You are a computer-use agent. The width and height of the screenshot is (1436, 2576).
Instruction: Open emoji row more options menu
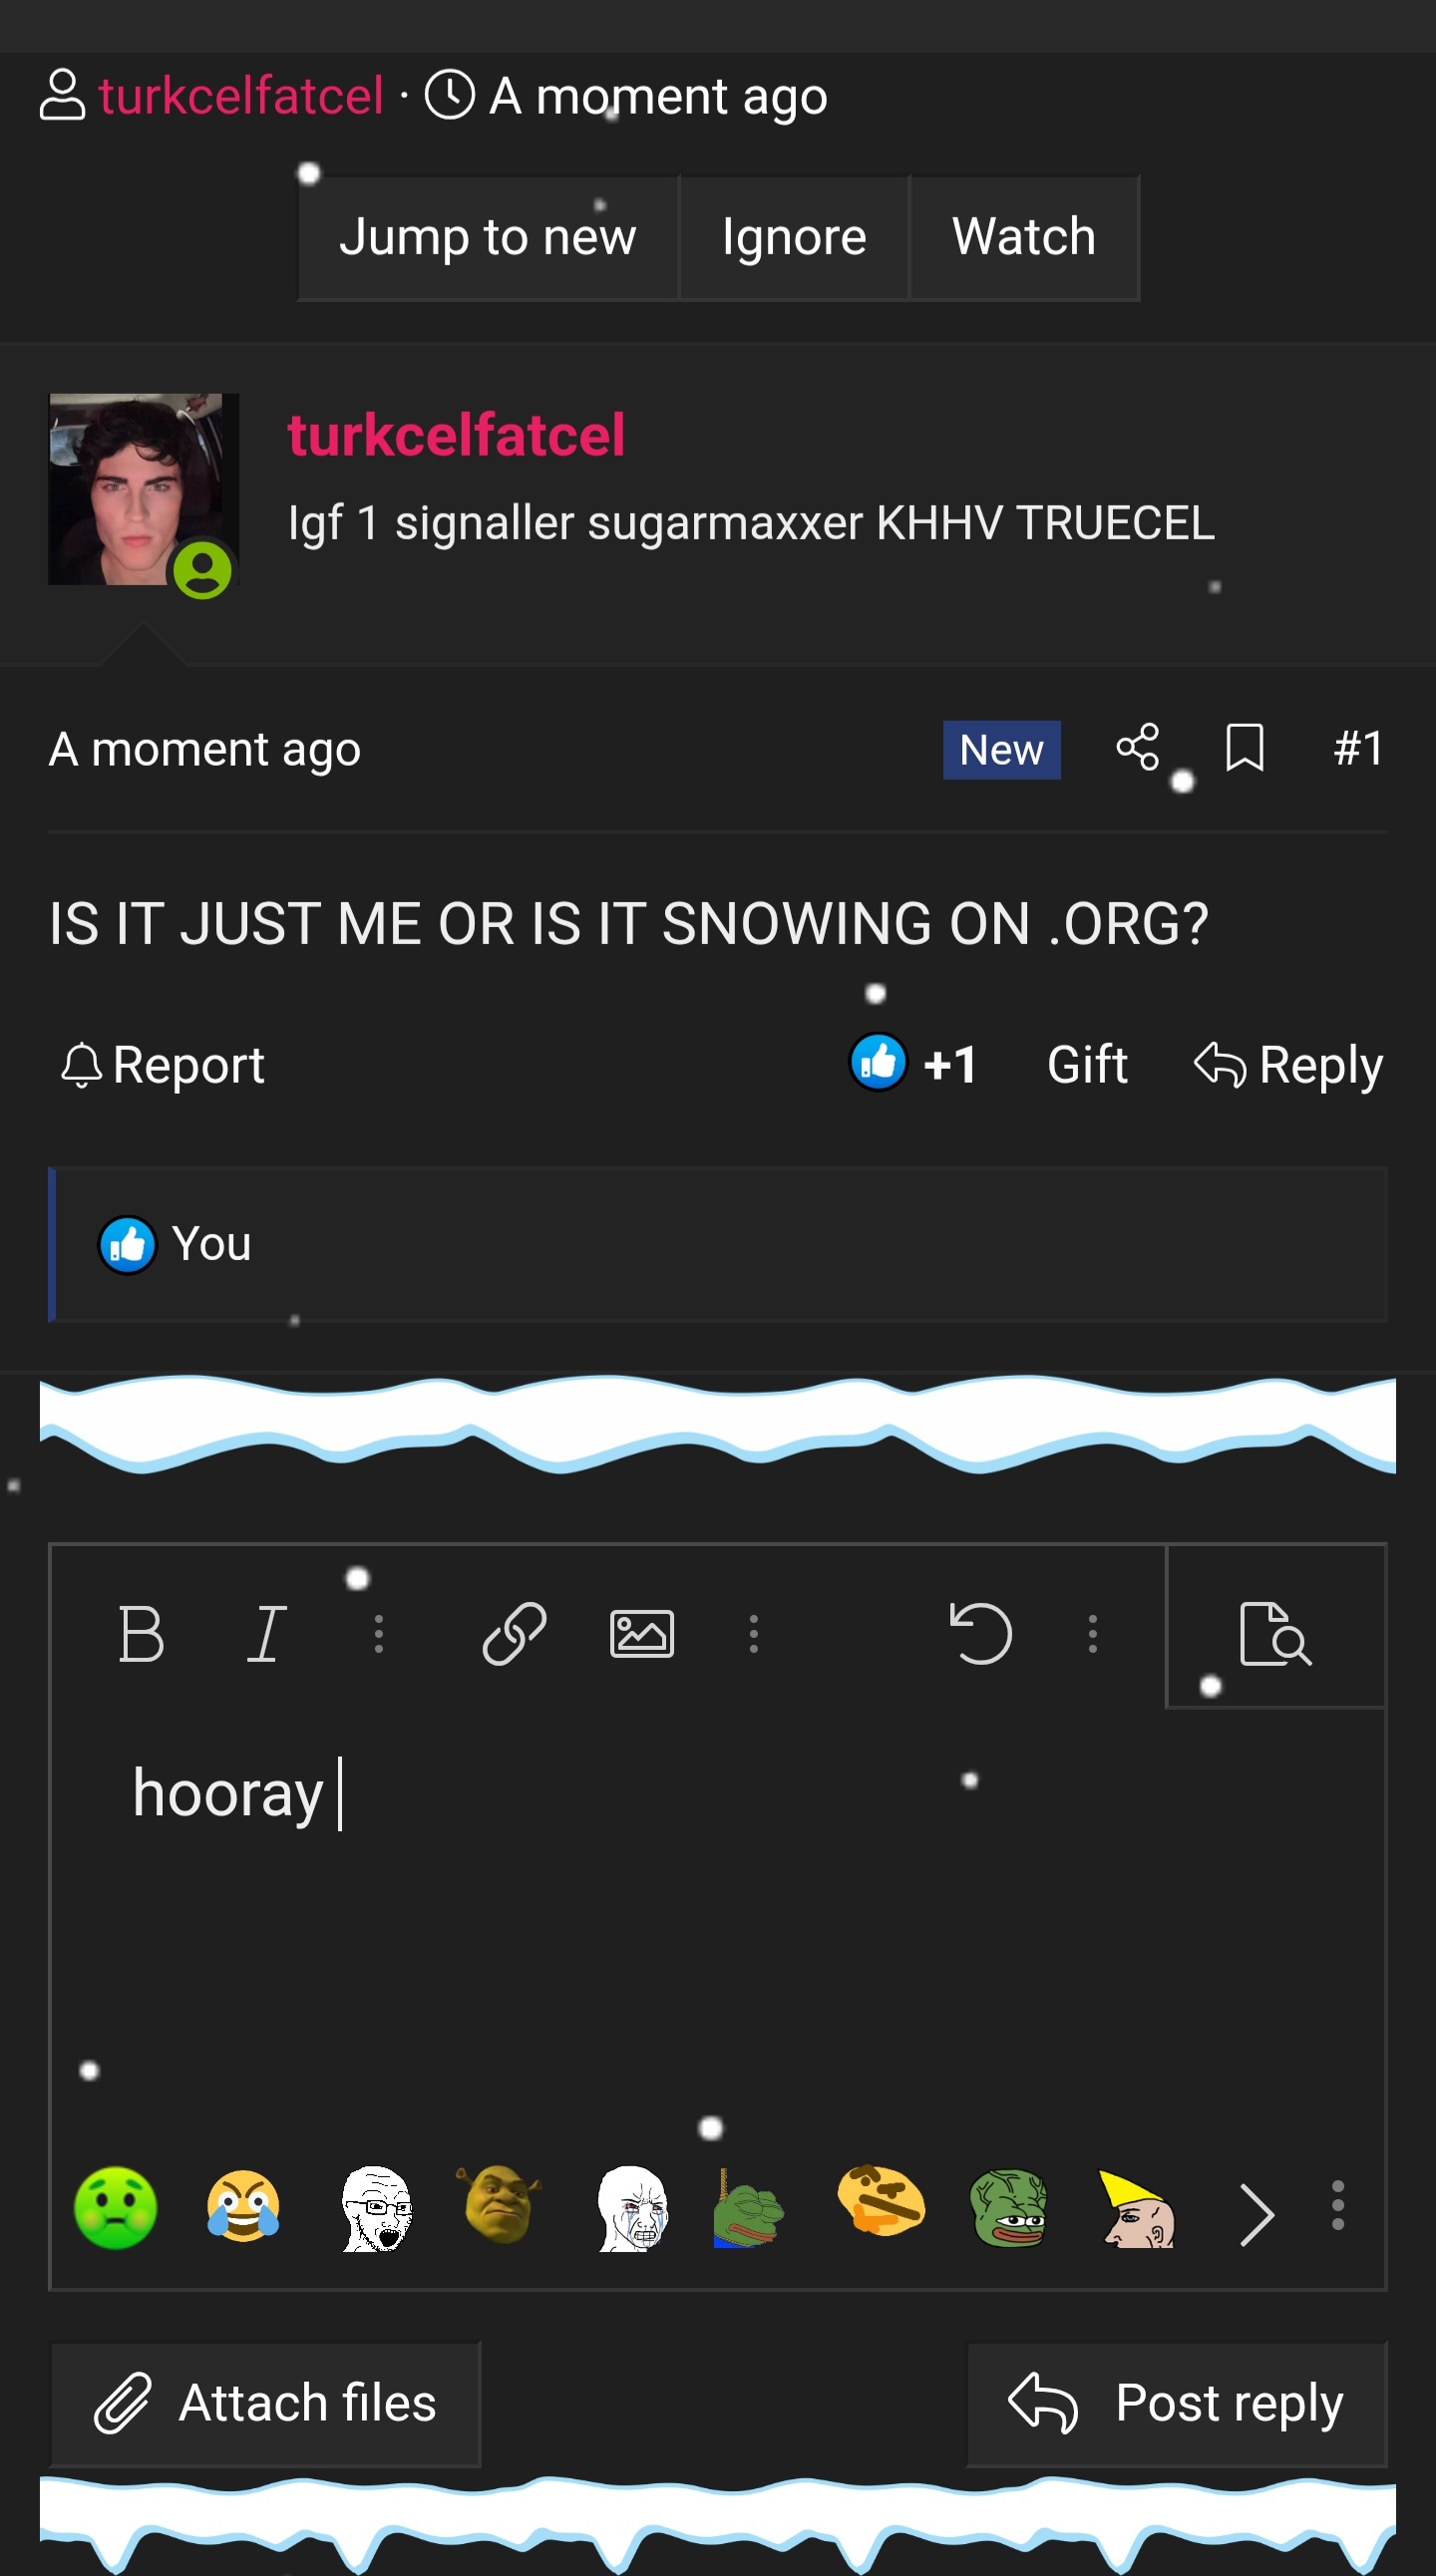(1337, 2205)
